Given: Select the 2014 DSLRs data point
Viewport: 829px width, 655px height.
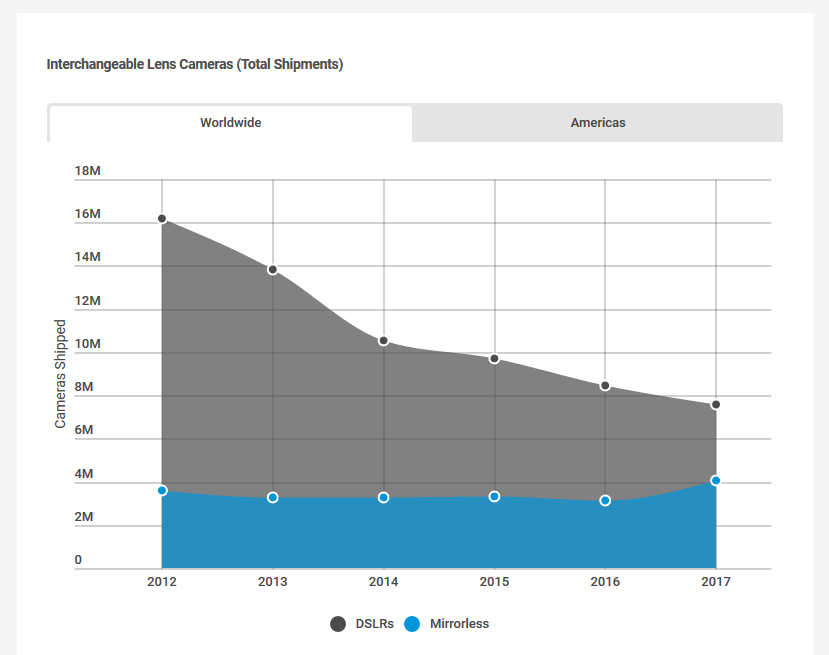Looking at the screenshot, I should 383,341.
